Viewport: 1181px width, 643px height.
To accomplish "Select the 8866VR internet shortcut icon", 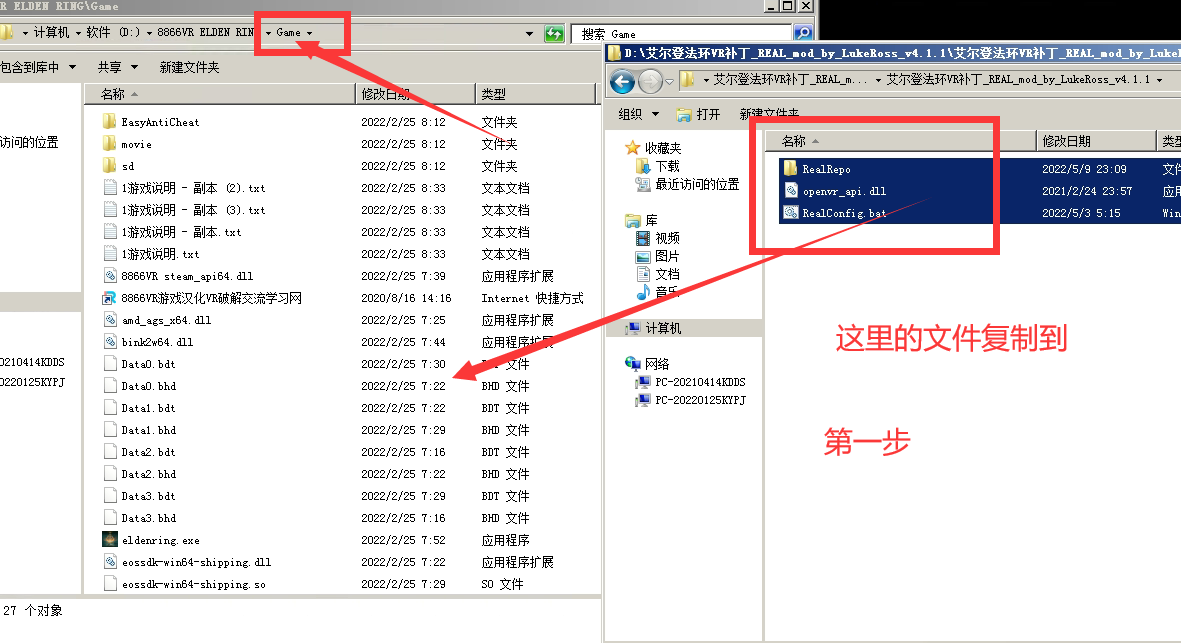I will click(110, 298).
